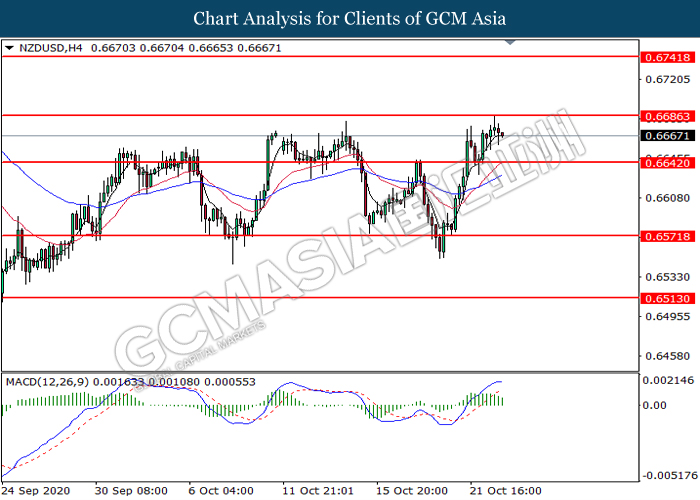Click the 0.64580 price axis value
The image size is (700, 500).
[x=667, y=356]
